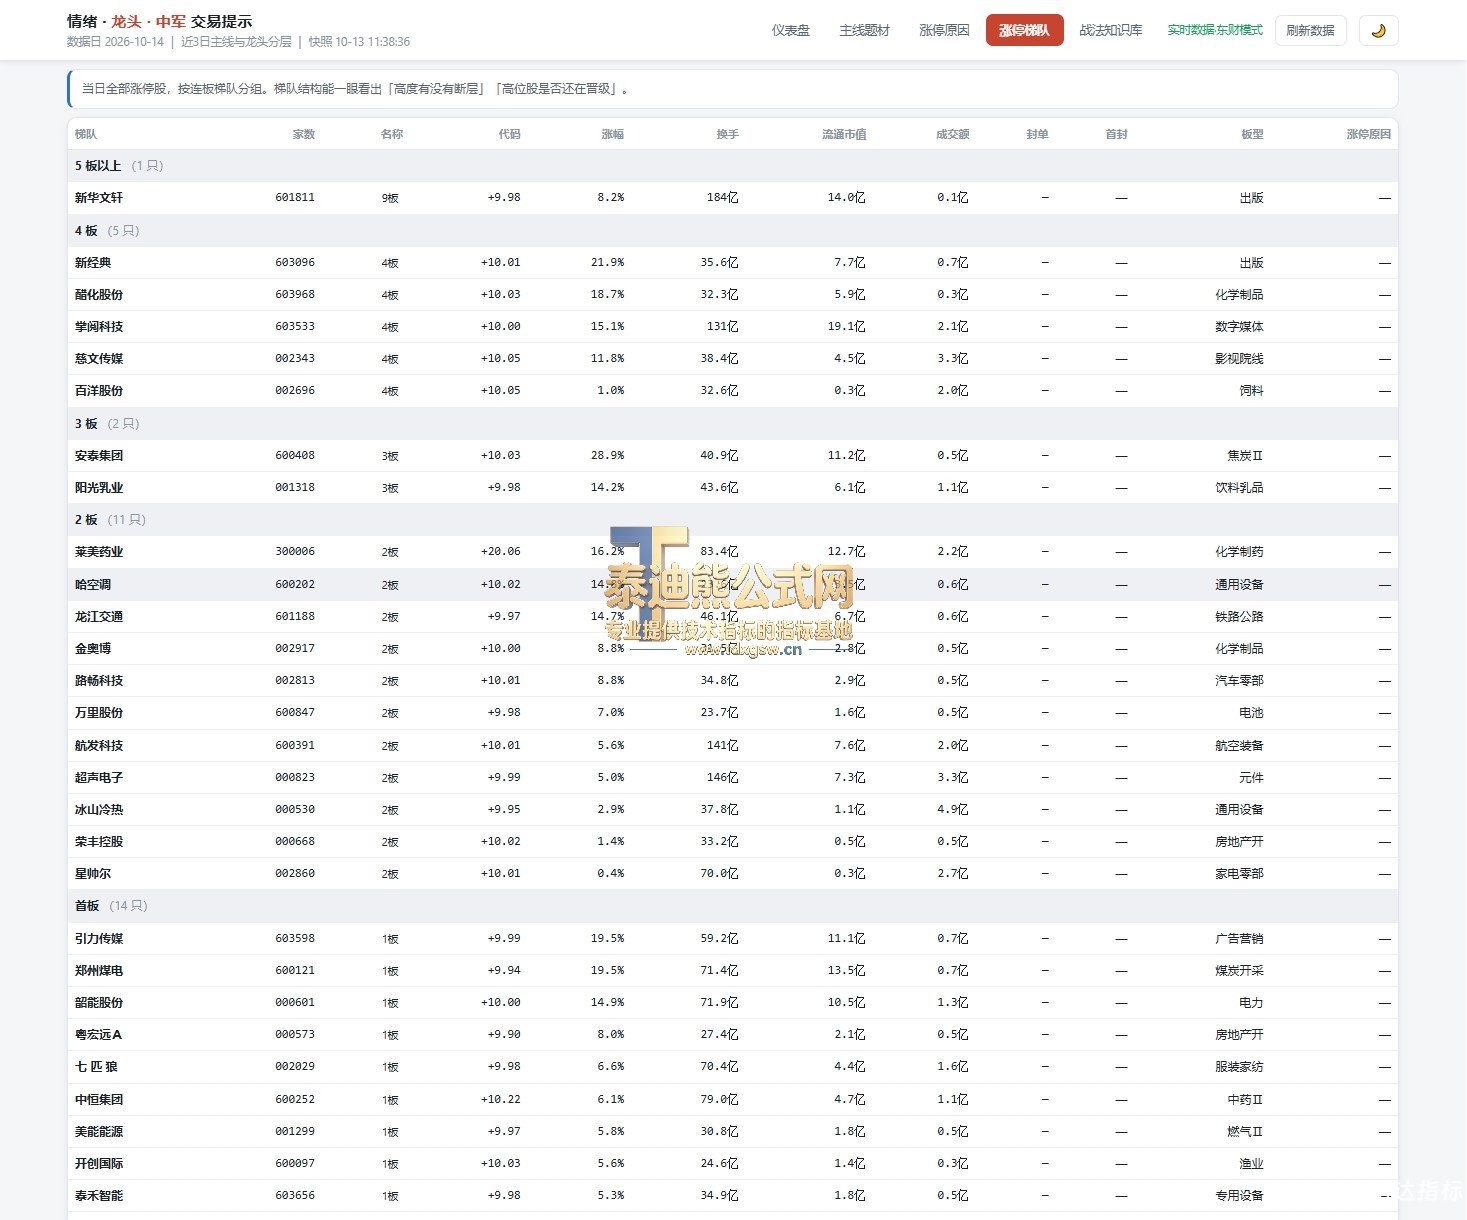Screen dimensions: 1467x1220
Task: Click the 刷新数据 button
Action: click(x=1311, y=30)
